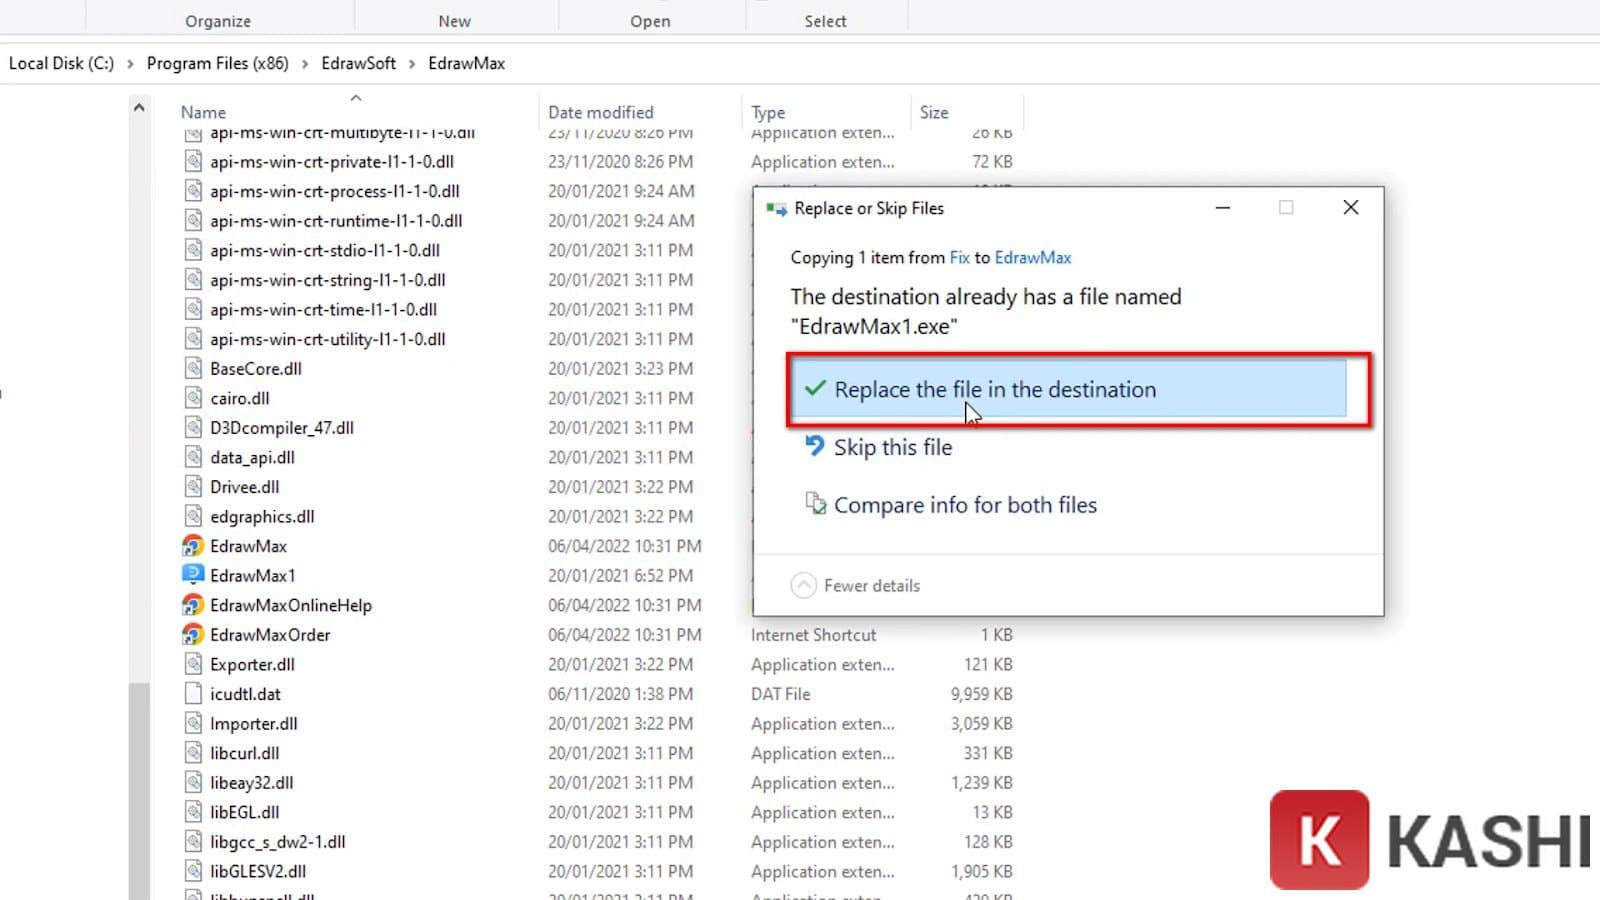Click the icudtl.dat file icon
The width and height of the screenshot is (1600, 900).
coord(192,693)
